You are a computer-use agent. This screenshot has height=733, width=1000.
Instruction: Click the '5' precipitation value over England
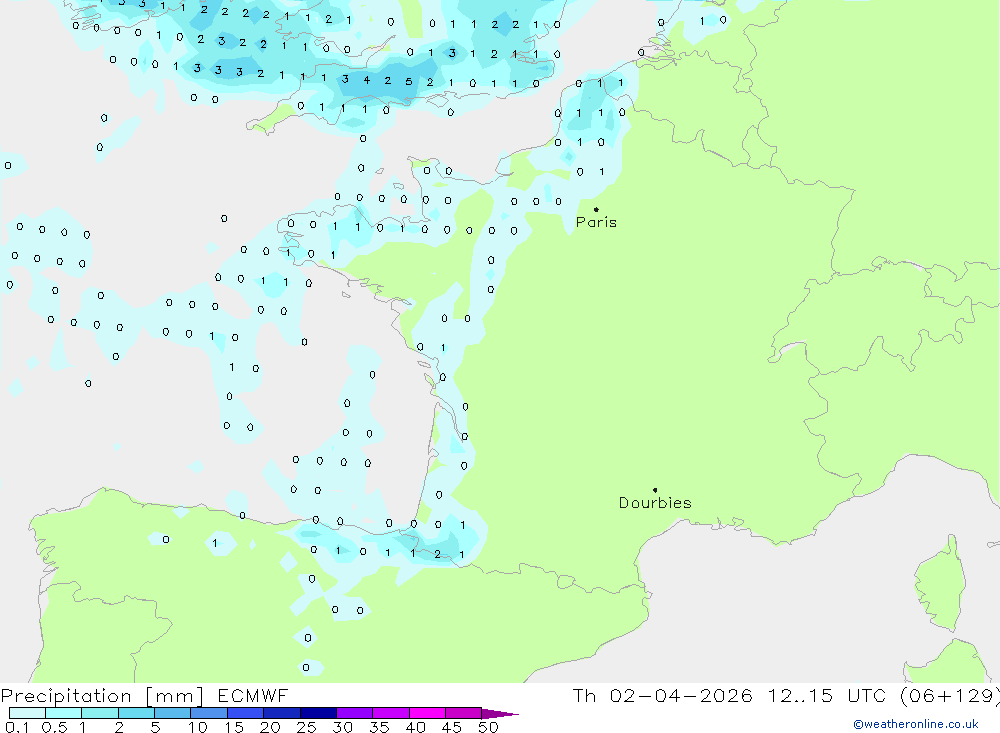tap(409, 82)
